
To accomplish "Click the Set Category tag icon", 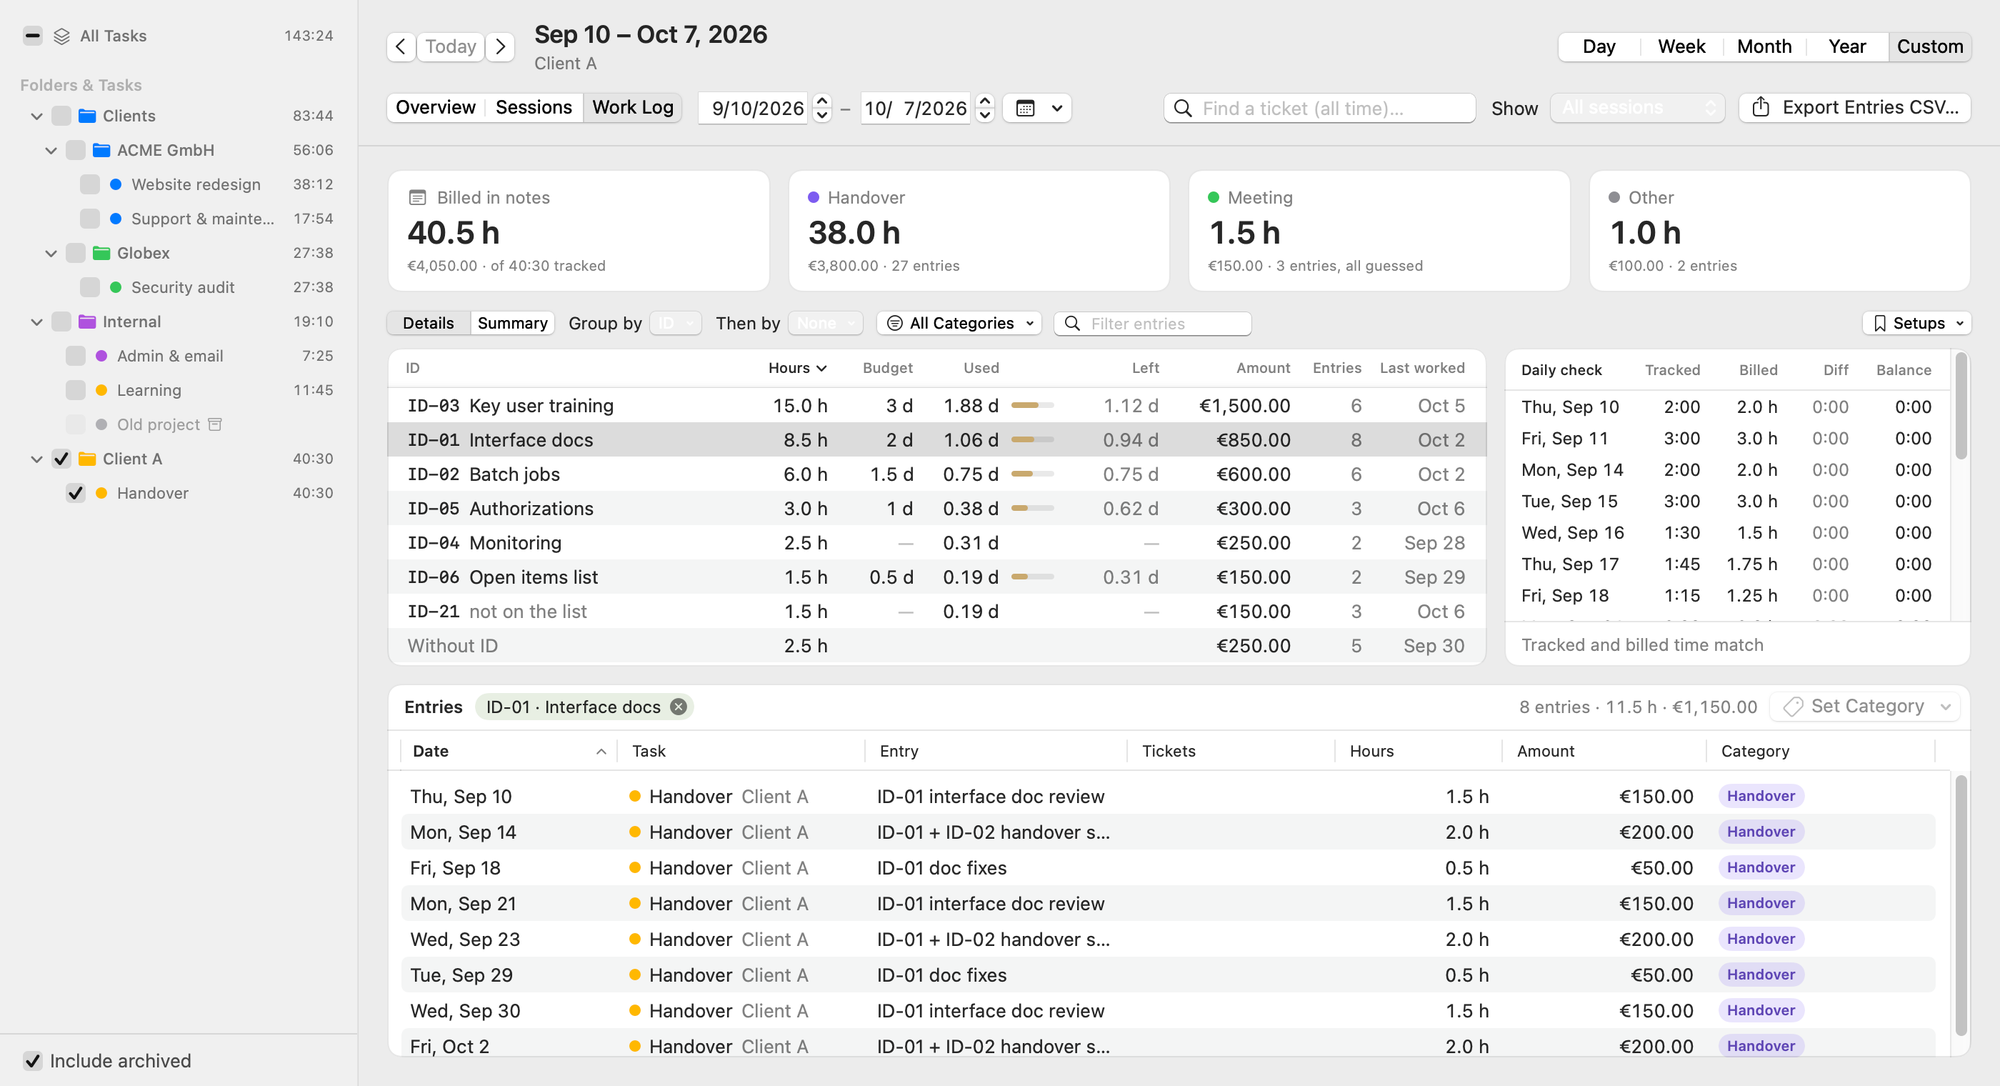I will point(1794,706).
